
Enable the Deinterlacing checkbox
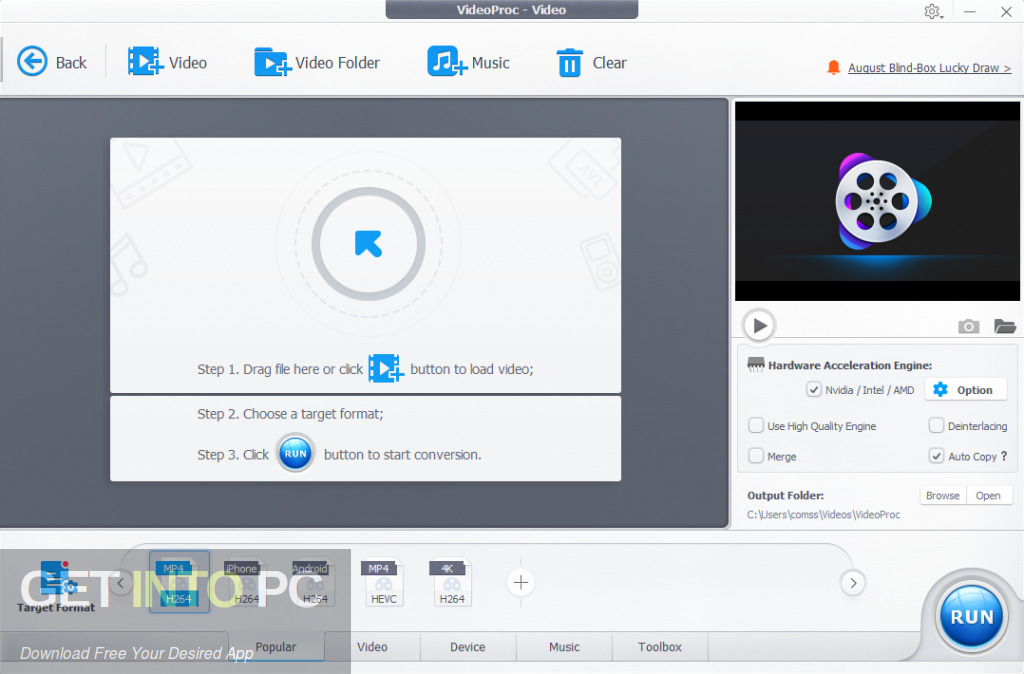[x=936, y=426]
